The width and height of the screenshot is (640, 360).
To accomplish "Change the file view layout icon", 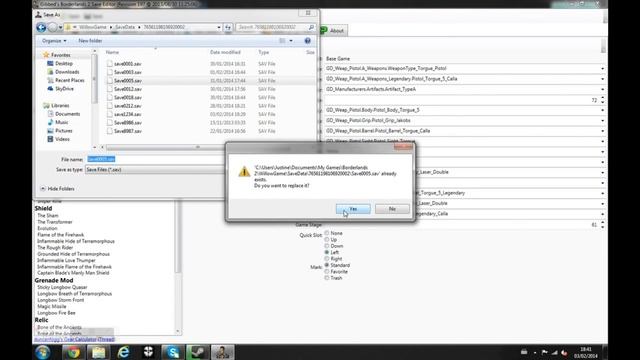I will pyautogui.click(x=282, y=41).
